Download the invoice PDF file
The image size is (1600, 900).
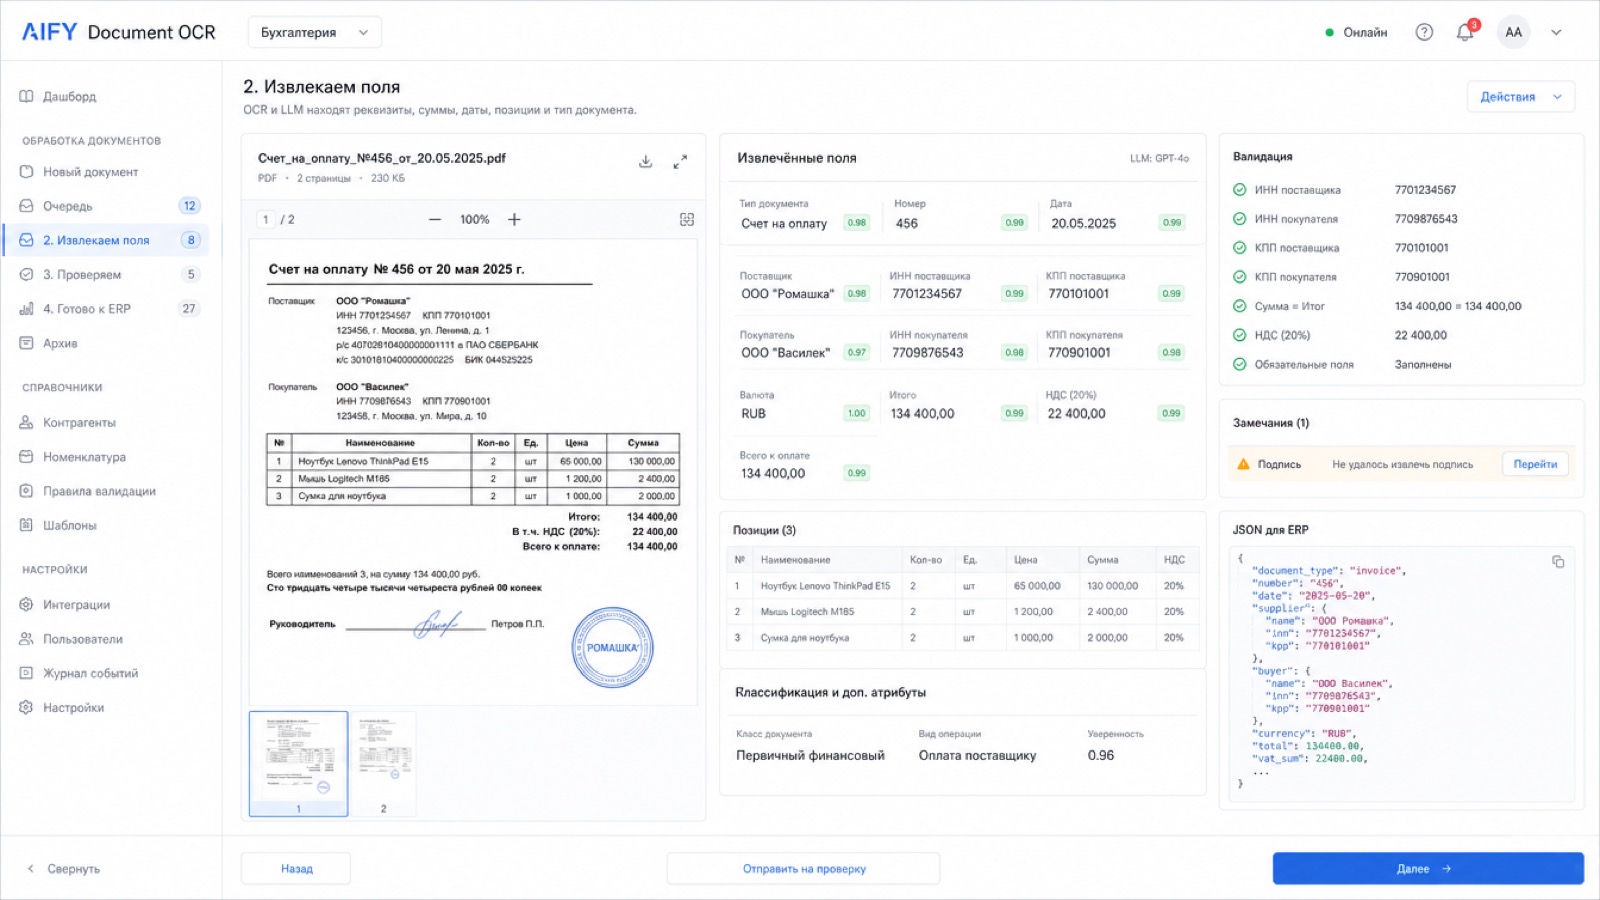point(646,161)
